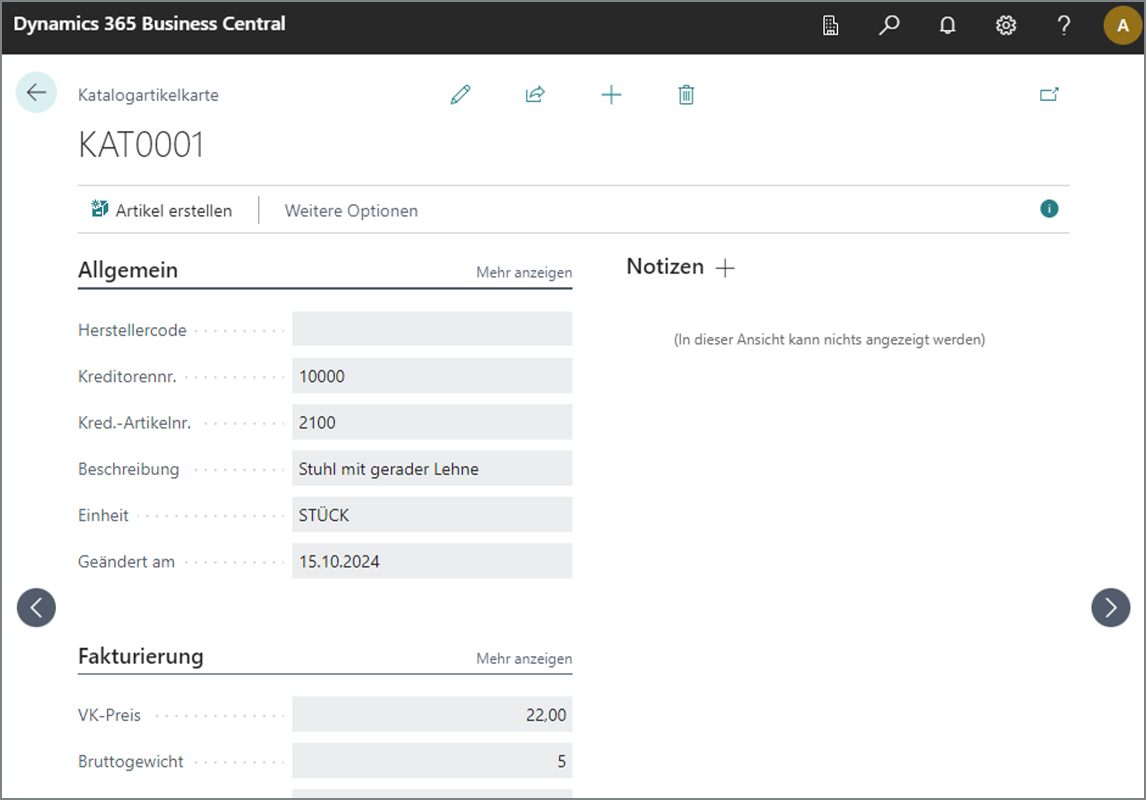This screenshot has width=1146, height=800.
Task: Click the VK-Preis field showing 22,00
Action: pos(432,715)
